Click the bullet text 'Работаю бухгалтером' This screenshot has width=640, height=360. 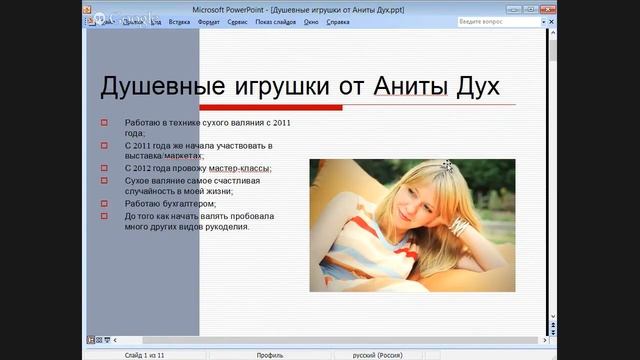(x=170, y=203)
